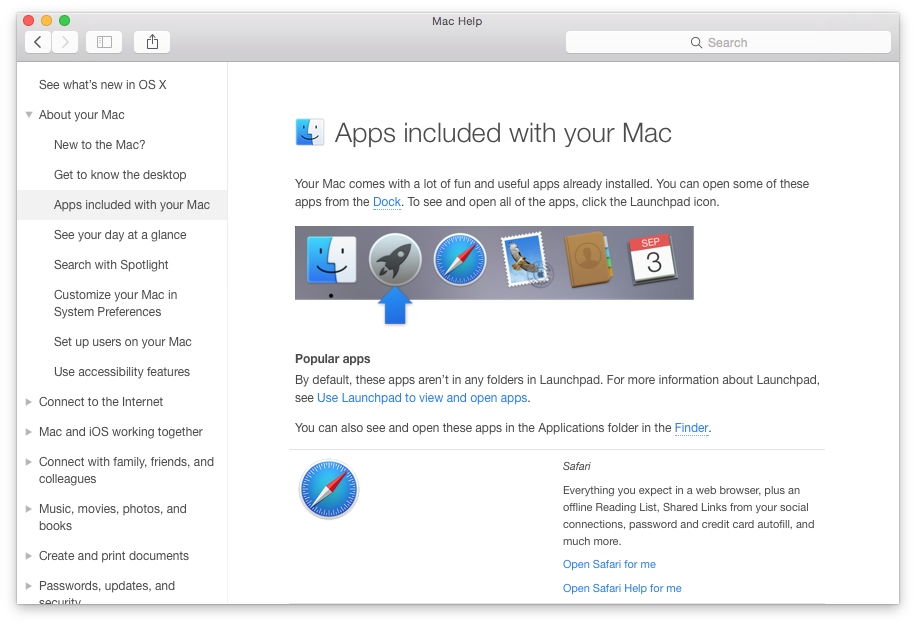Open See your day at a glance
The image size is (916, 625).
[120, 235]
